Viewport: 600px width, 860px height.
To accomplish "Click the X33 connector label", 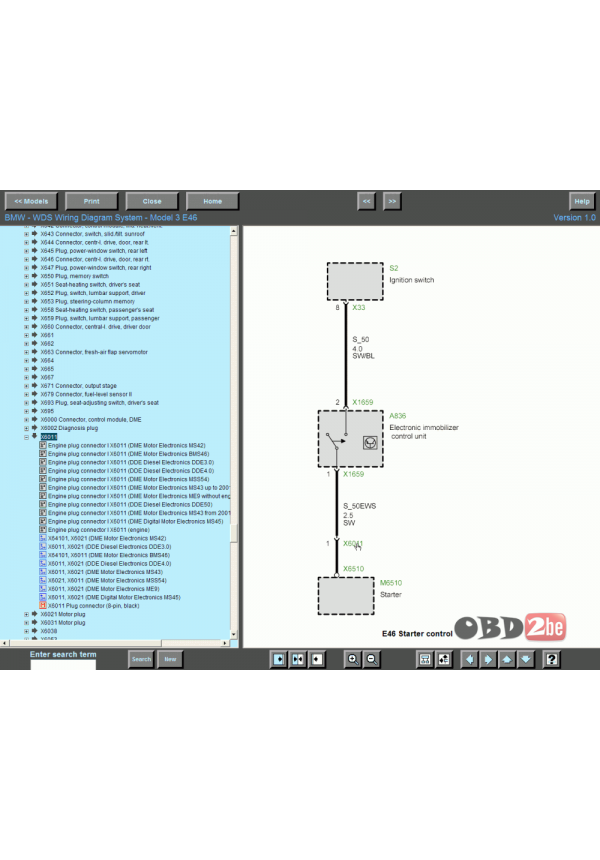I will click(359, 307).
